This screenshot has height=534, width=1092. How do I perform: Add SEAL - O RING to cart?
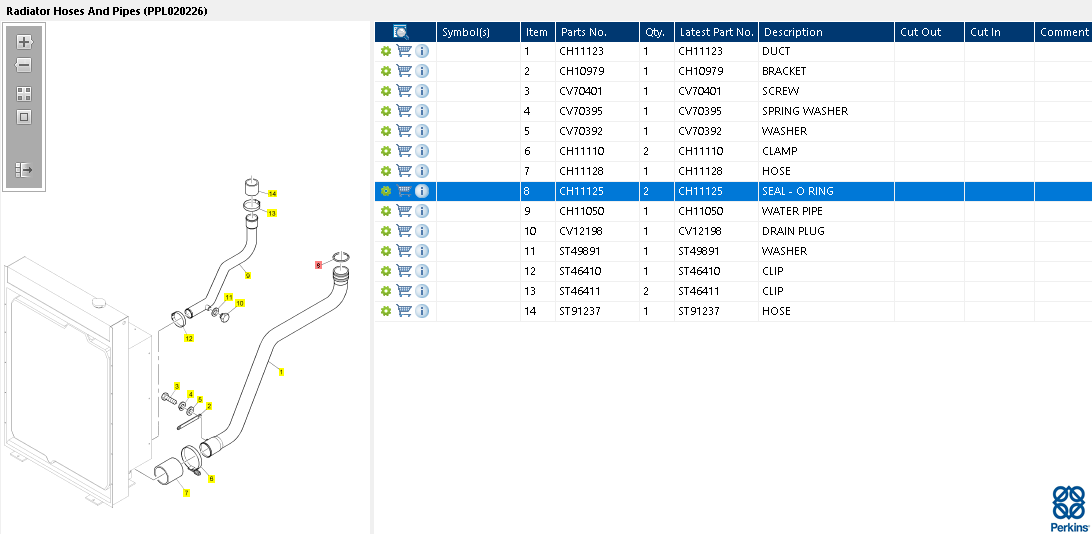click(404, 191)
